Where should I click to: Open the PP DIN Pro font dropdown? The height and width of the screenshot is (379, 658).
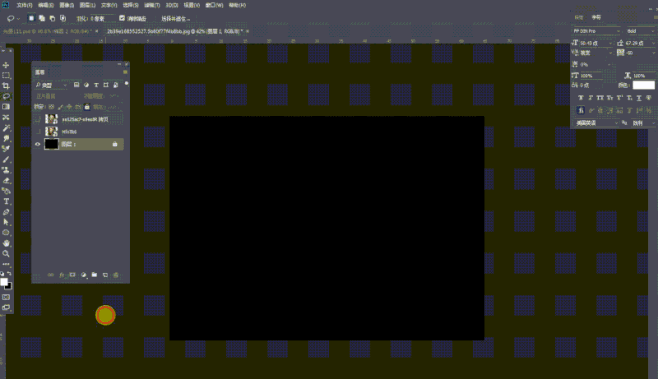click(596, 31)
